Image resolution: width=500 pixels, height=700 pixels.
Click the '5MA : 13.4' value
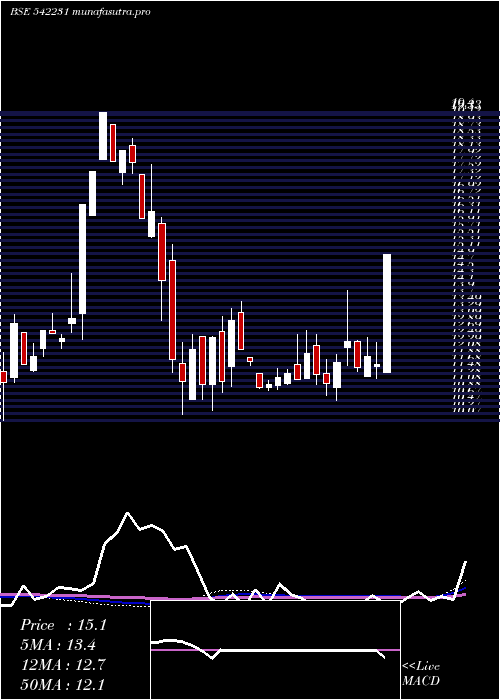click(58, 645)
